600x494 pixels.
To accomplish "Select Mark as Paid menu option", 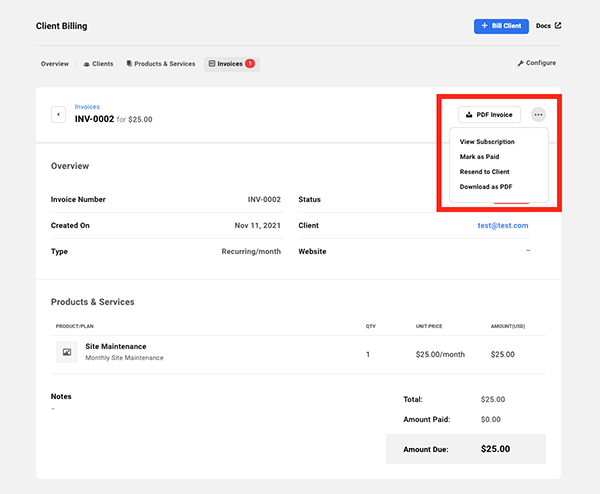I will [480, 157].
